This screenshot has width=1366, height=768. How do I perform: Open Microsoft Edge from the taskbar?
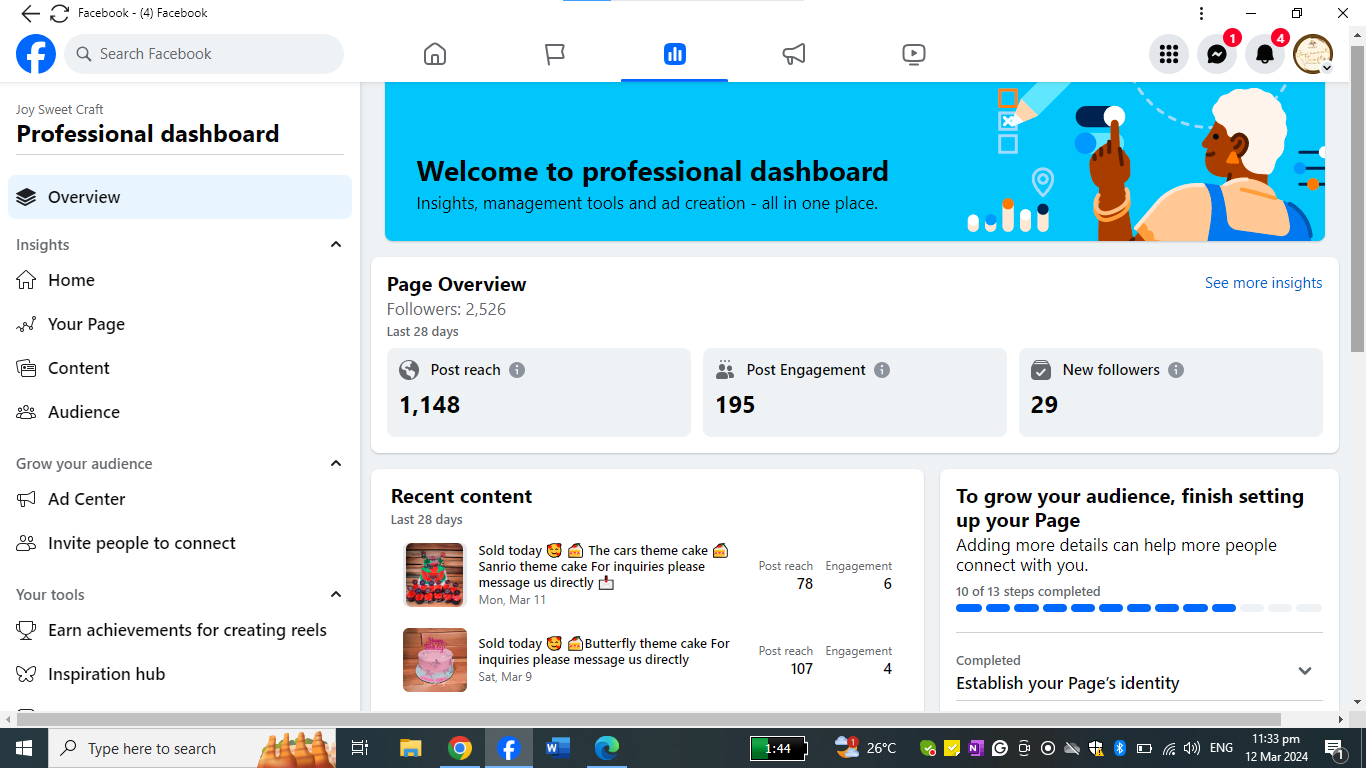607,748
